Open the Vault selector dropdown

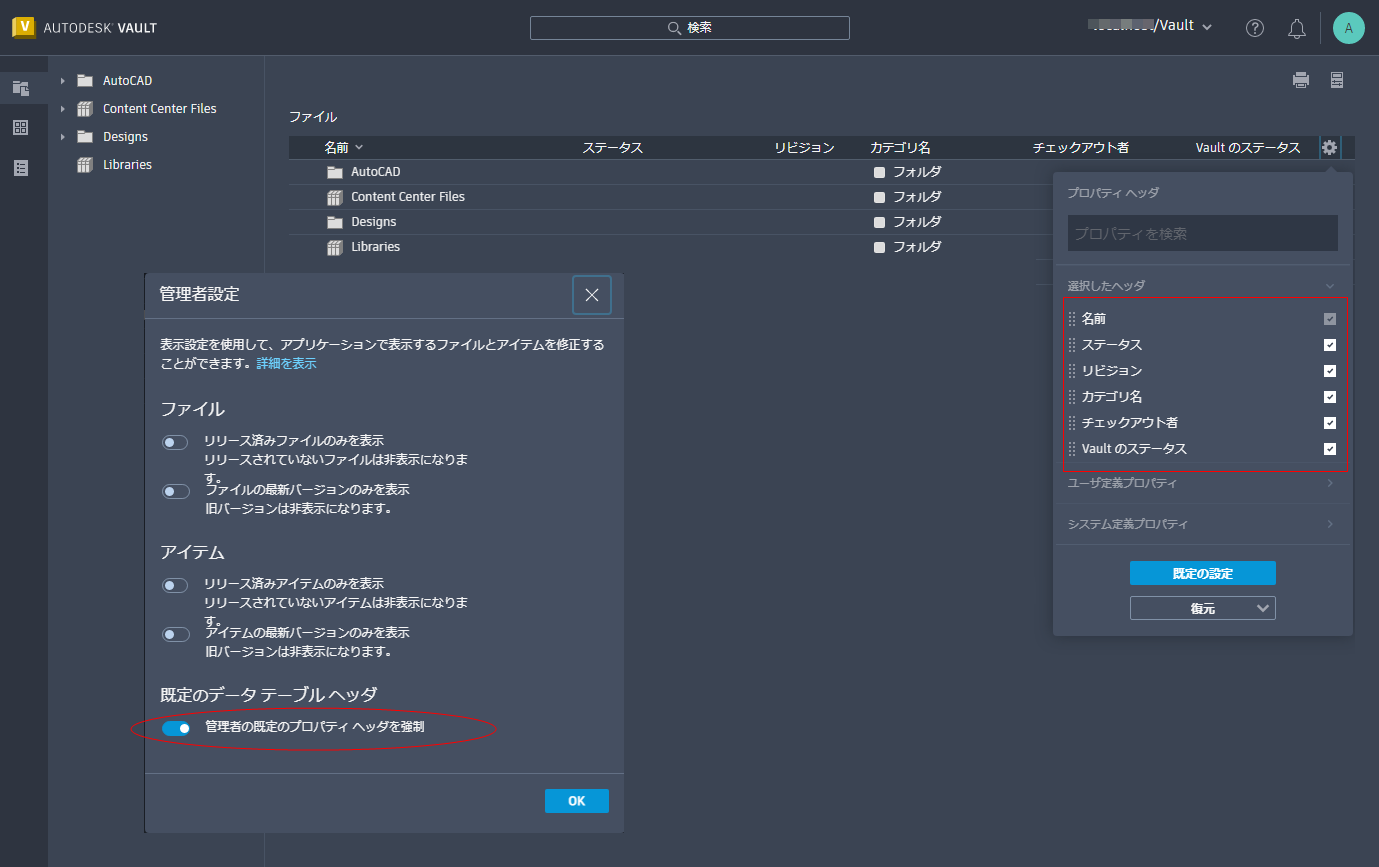point(1151,27)
